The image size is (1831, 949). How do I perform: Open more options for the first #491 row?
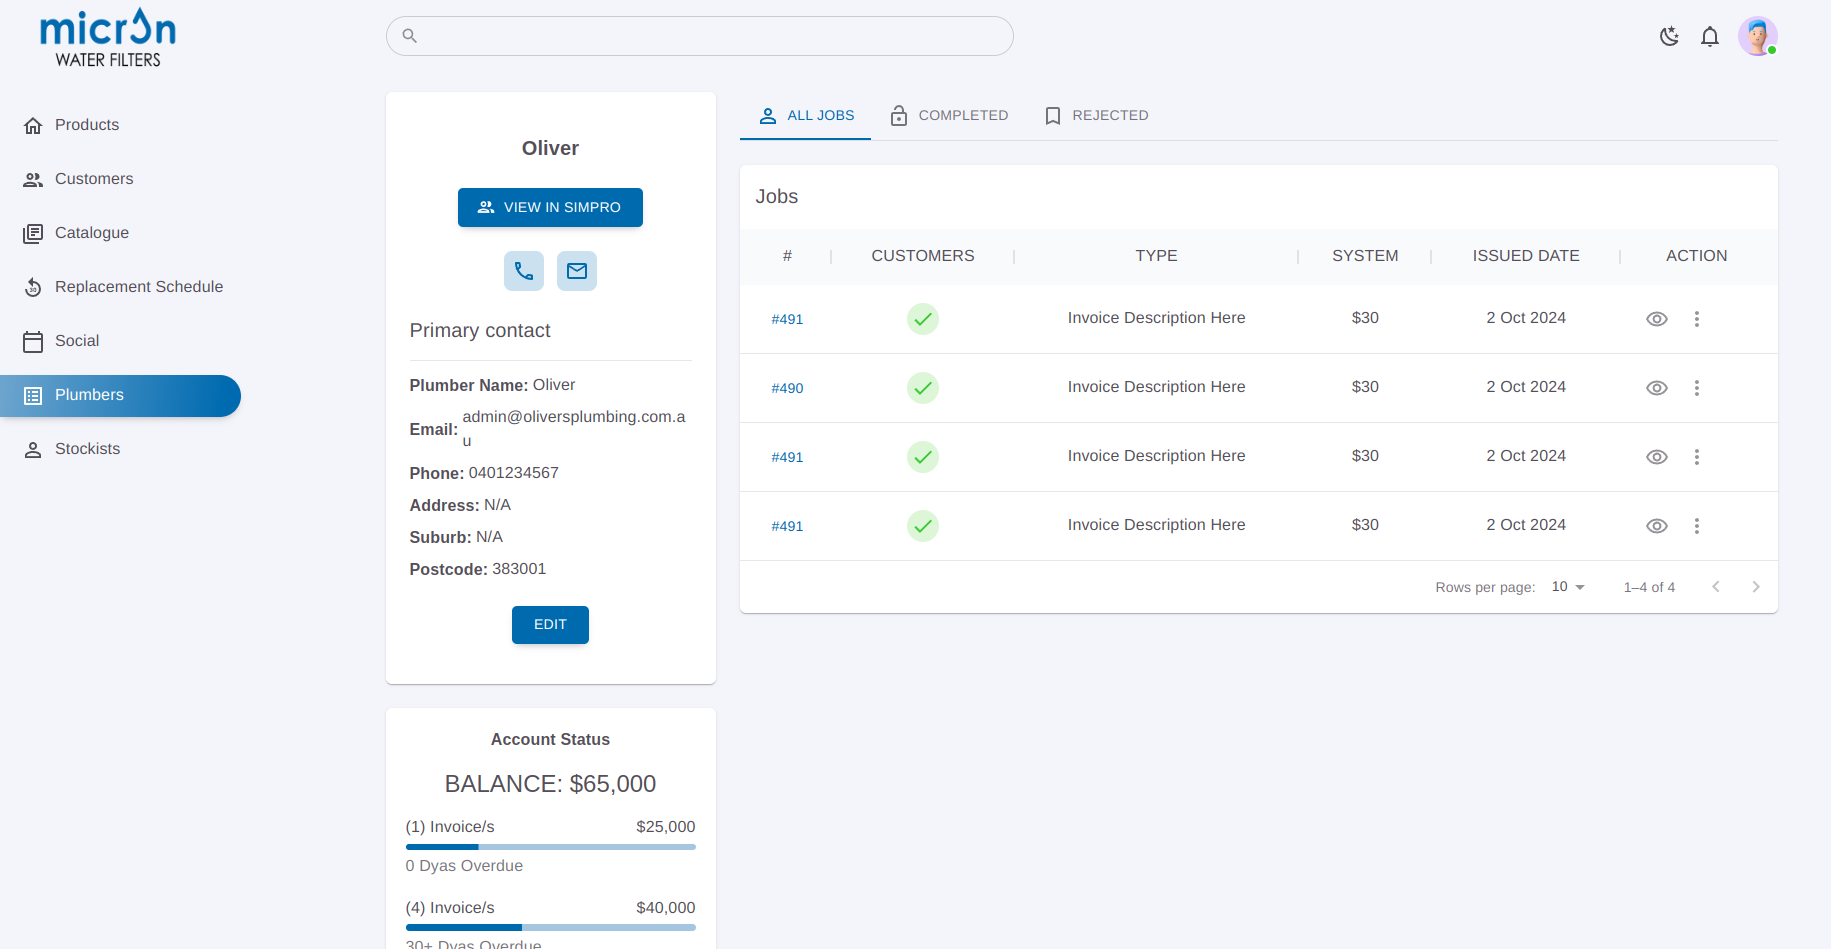pos(1697,319)
